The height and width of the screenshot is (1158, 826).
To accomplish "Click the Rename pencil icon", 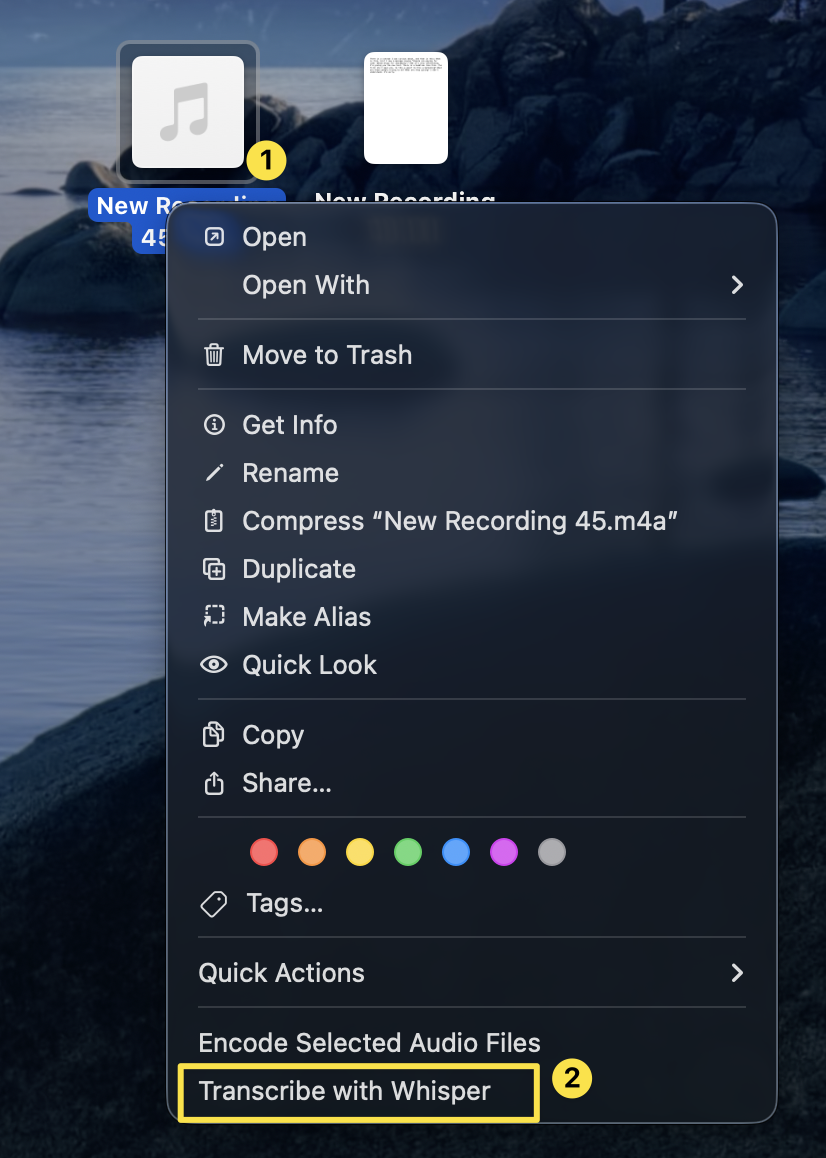I will [x=214, y=473].
